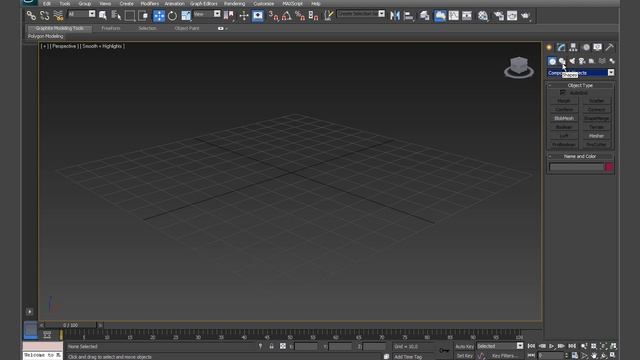The image size is (640, 360).
Task: Open the Create command panel tab
Action: 549,47
